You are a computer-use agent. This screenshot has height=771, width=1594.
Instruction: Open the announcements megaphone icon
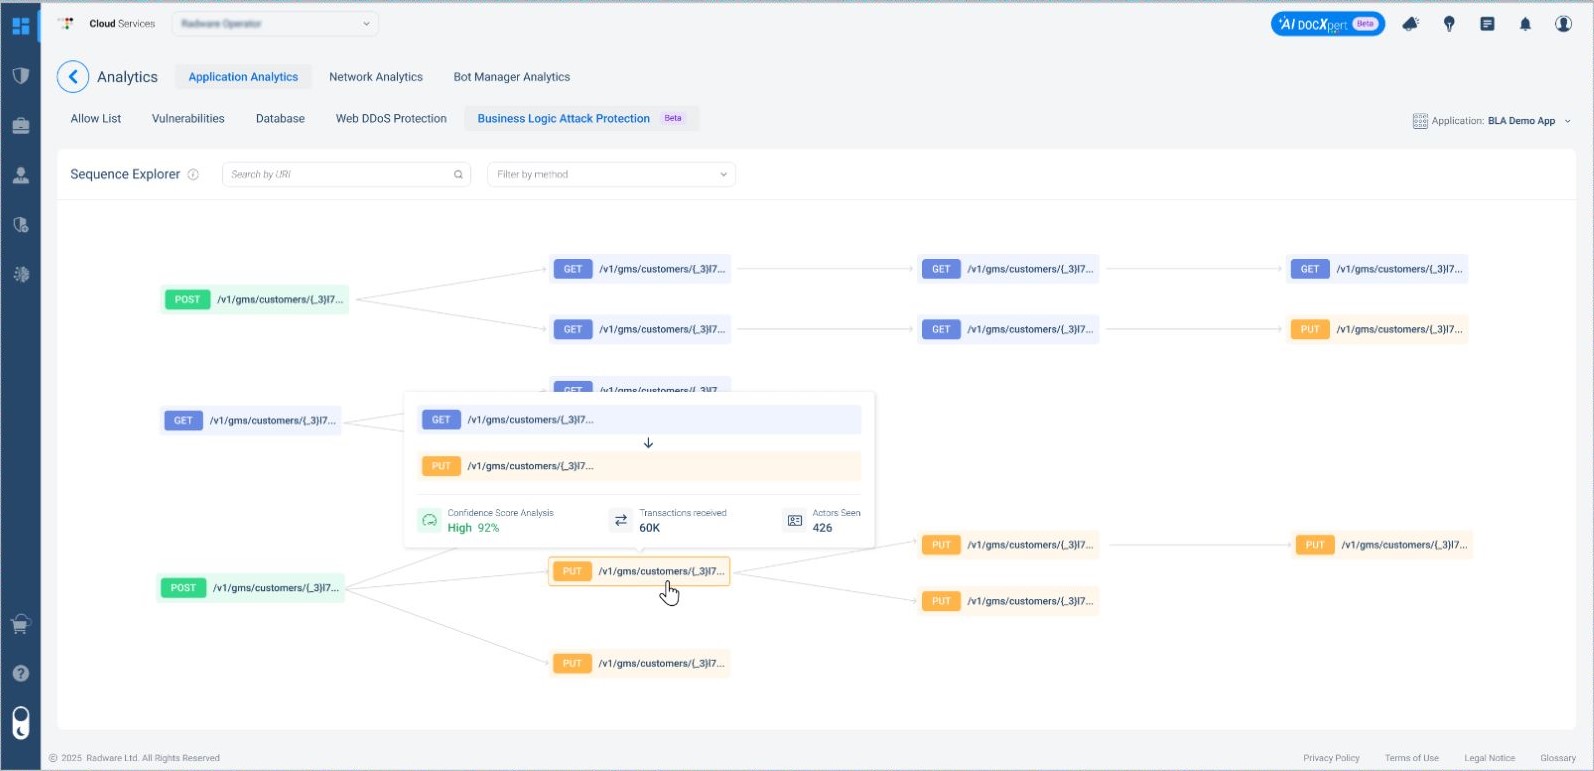[x=1410, y=24]
